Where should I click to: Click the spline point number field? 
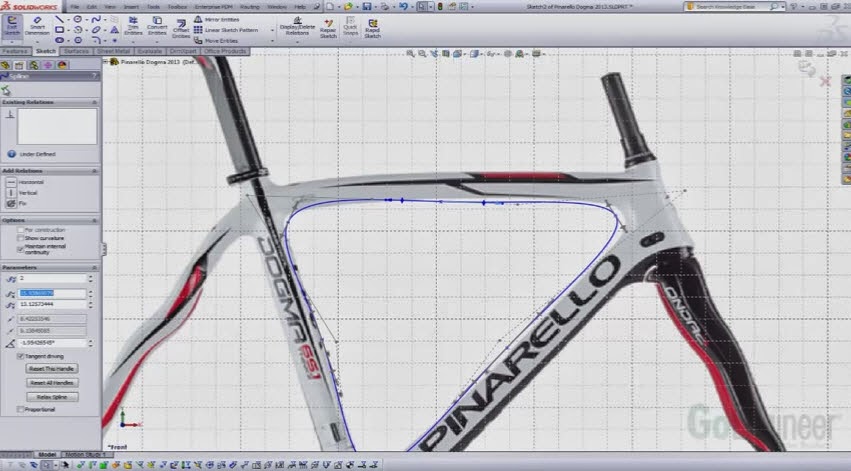[52, 278]
